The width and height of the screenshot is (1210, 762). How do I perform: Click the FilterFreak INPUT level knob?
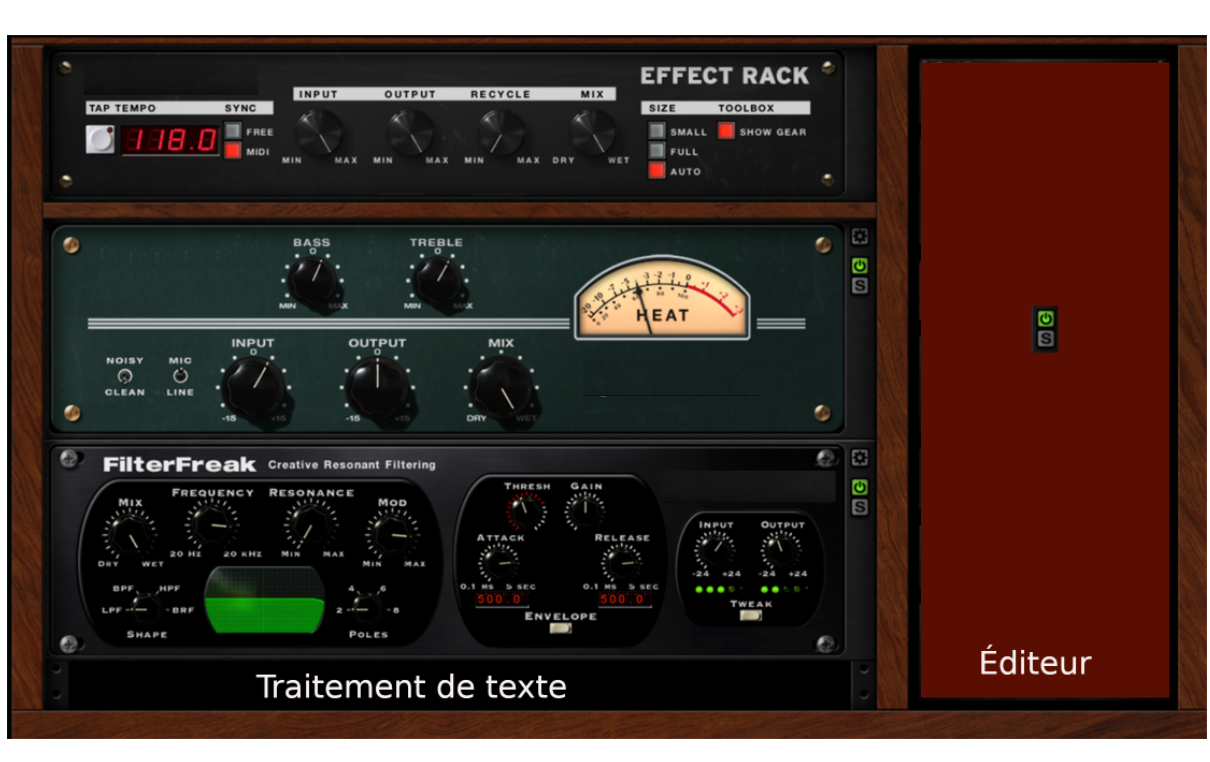716,550
